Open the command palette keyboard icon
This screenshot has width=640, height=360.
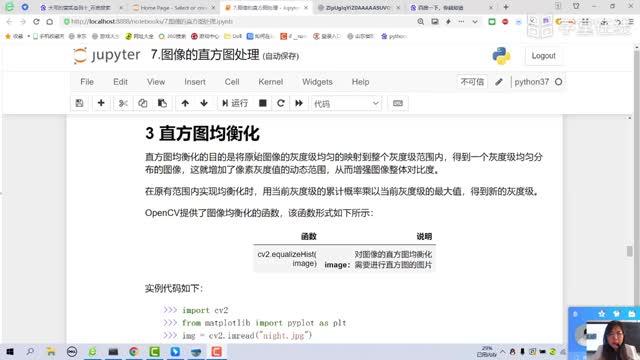(398, 103)
